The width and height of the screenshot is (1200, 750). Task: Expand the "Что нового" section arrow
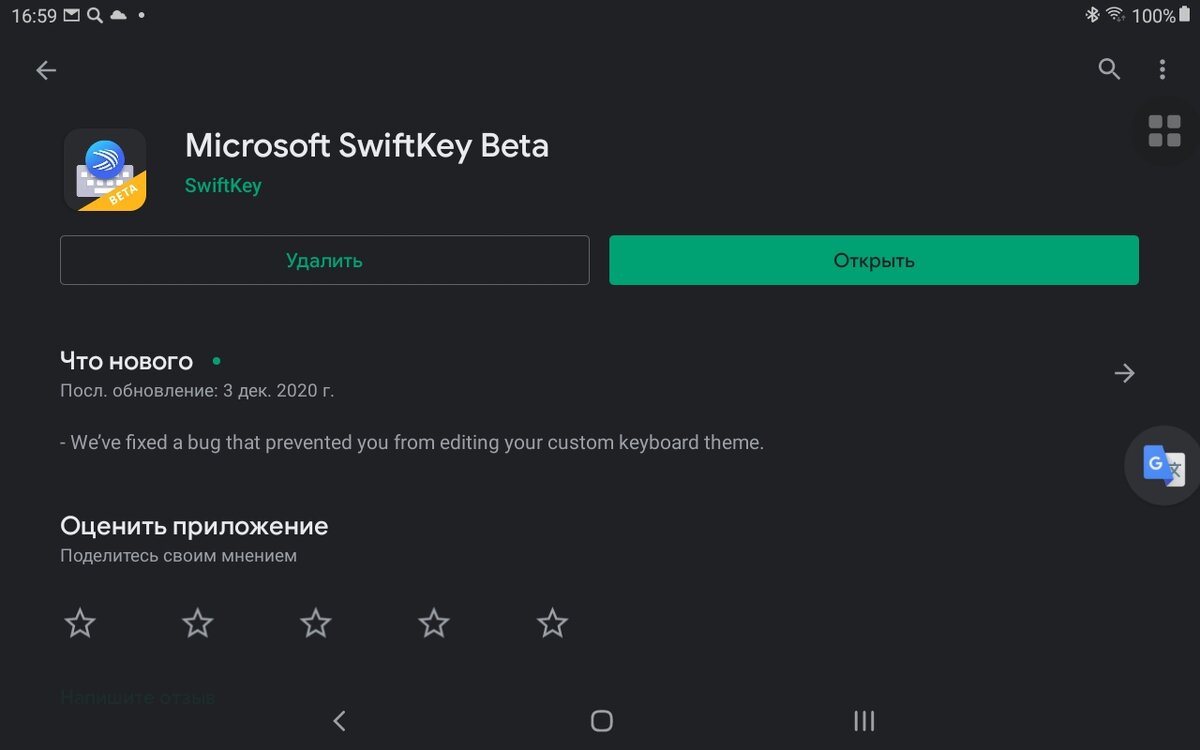[1124, 373]
